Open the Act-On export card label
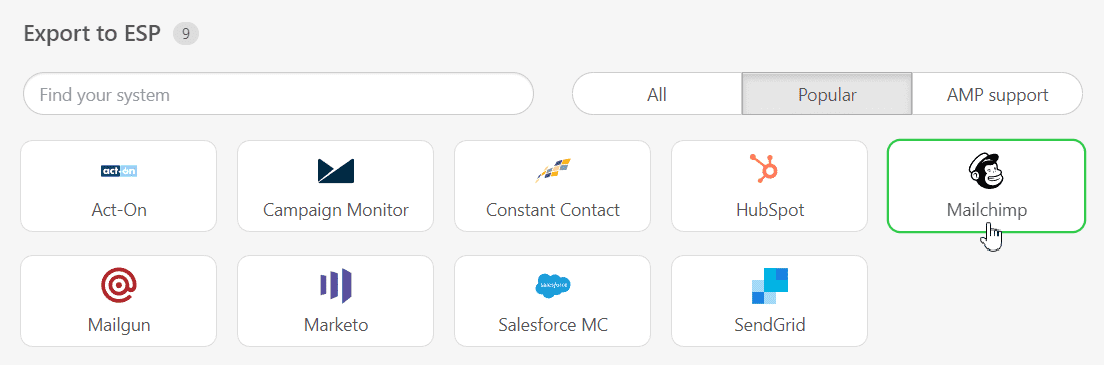 click(x=119, y=210)
